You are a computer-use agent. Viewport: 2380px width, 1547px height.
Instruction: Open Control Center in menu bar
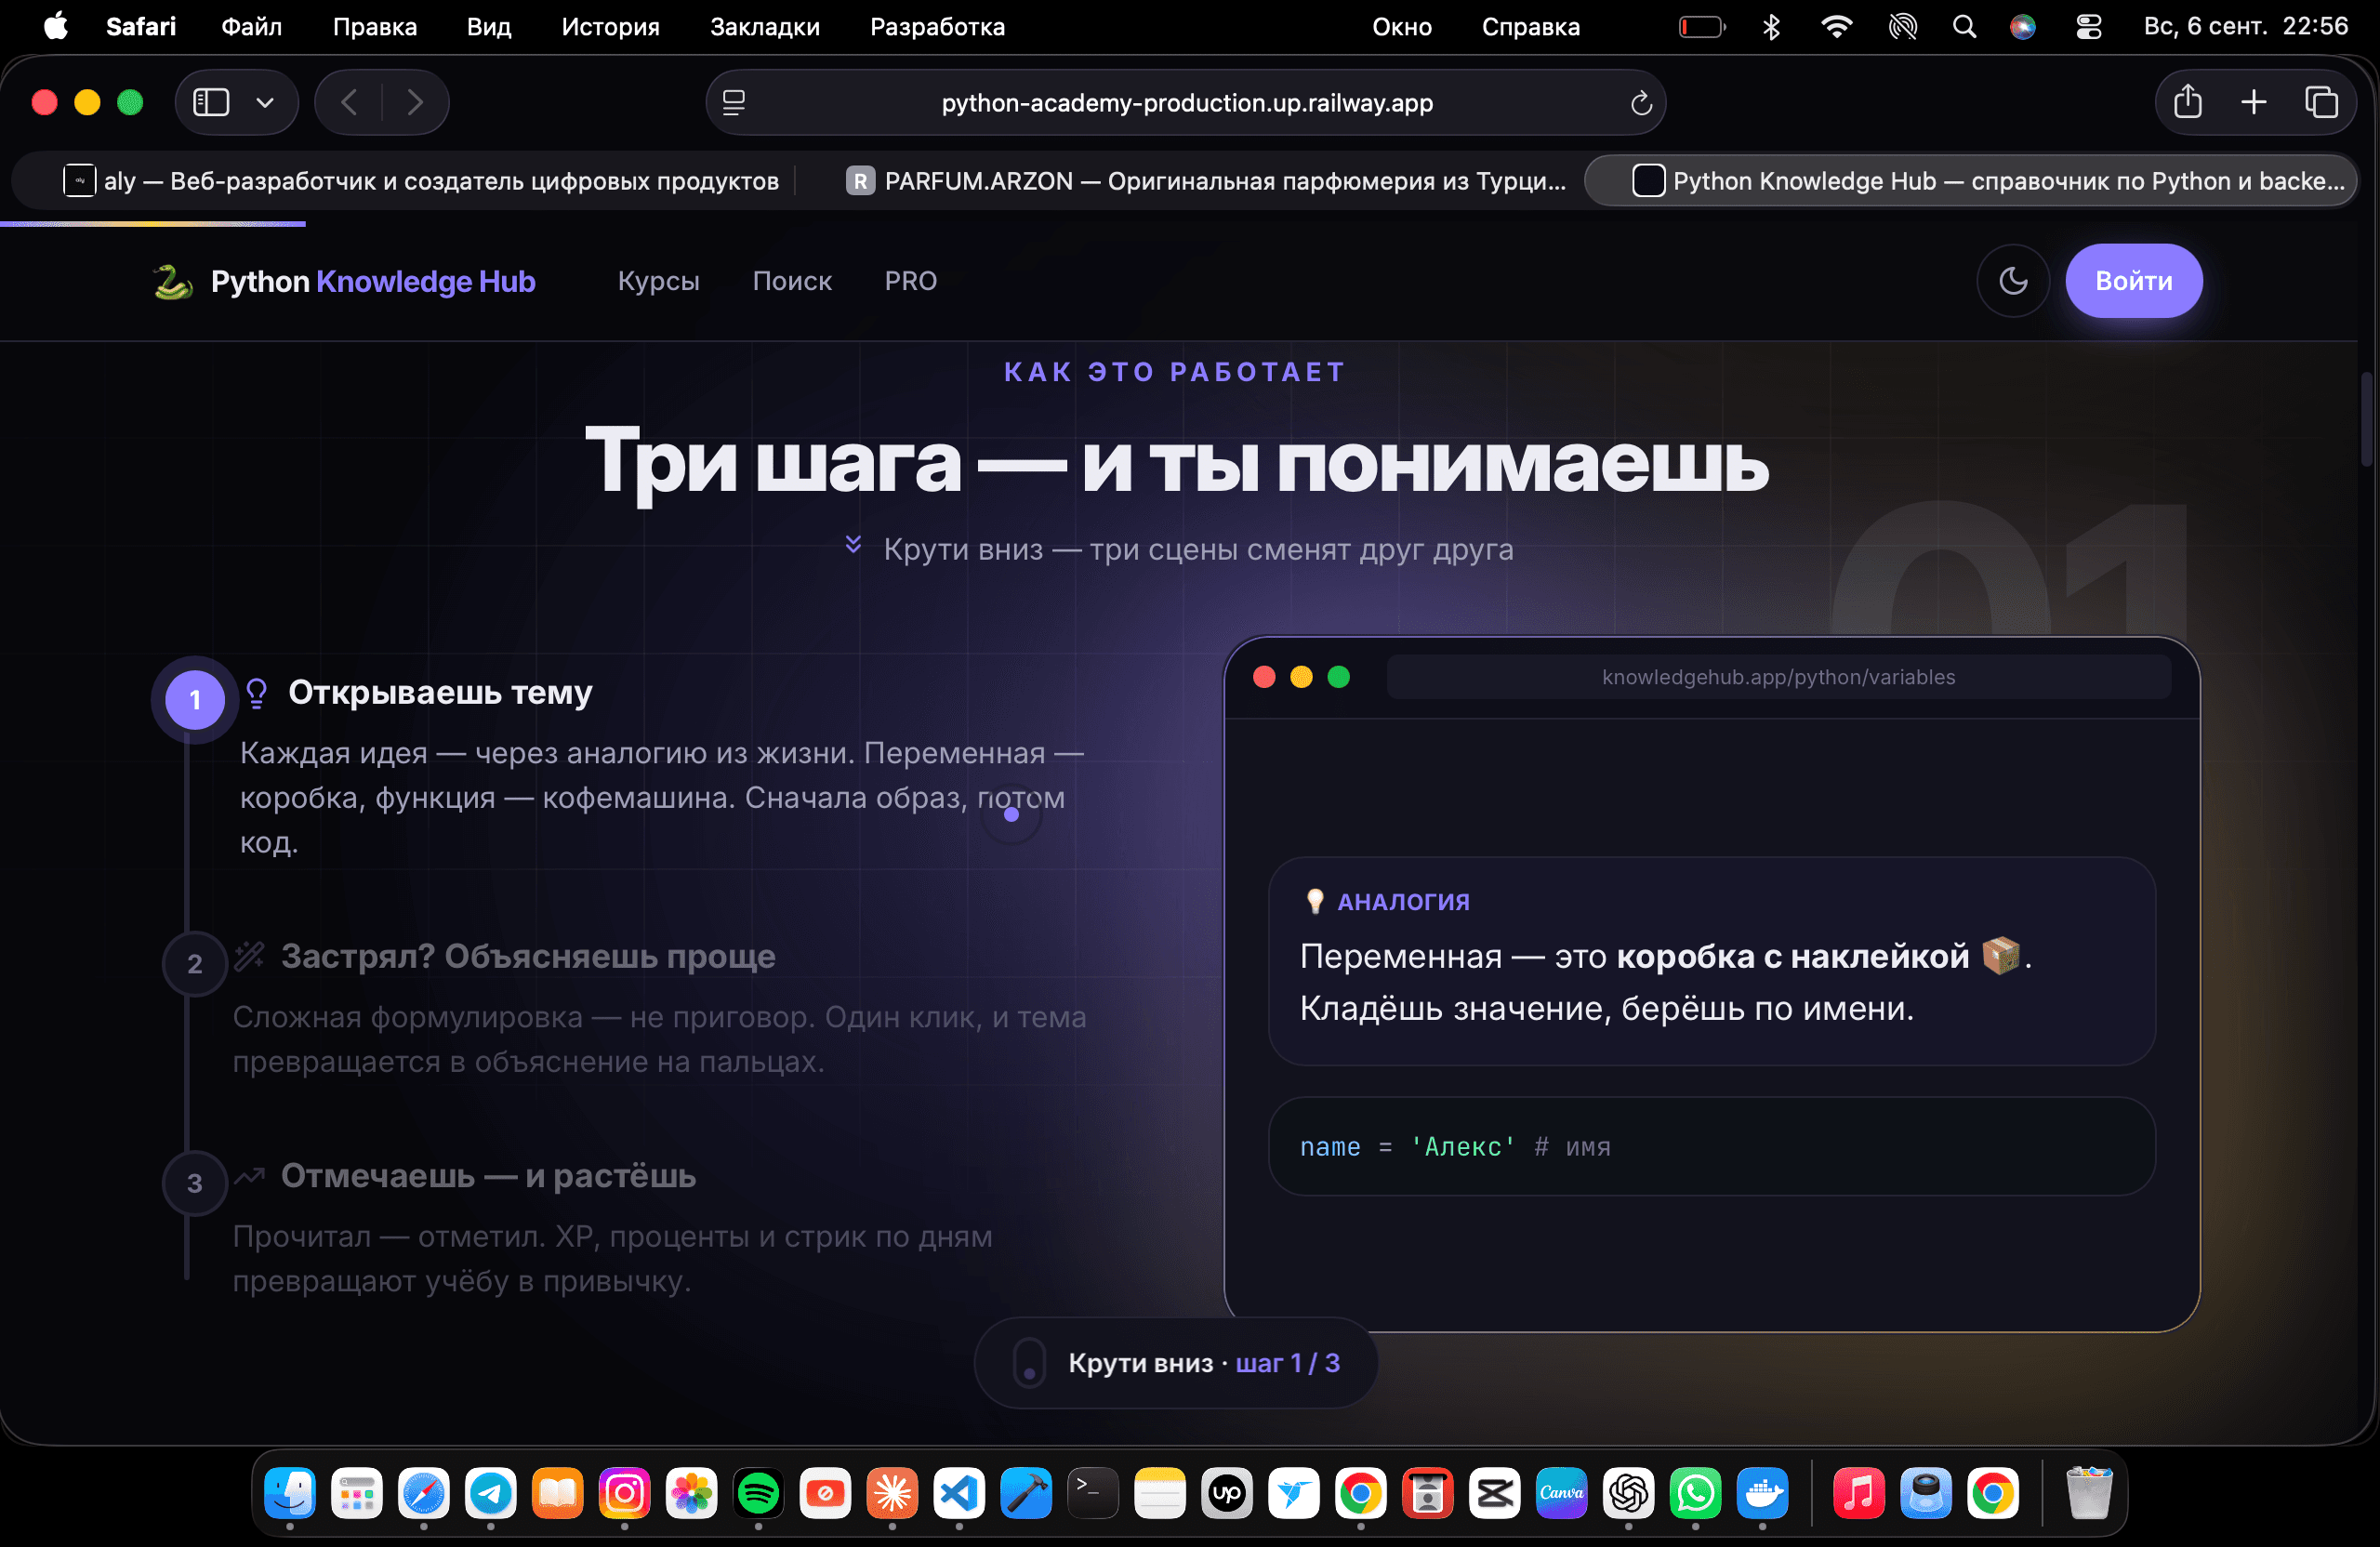point(2088,27)
